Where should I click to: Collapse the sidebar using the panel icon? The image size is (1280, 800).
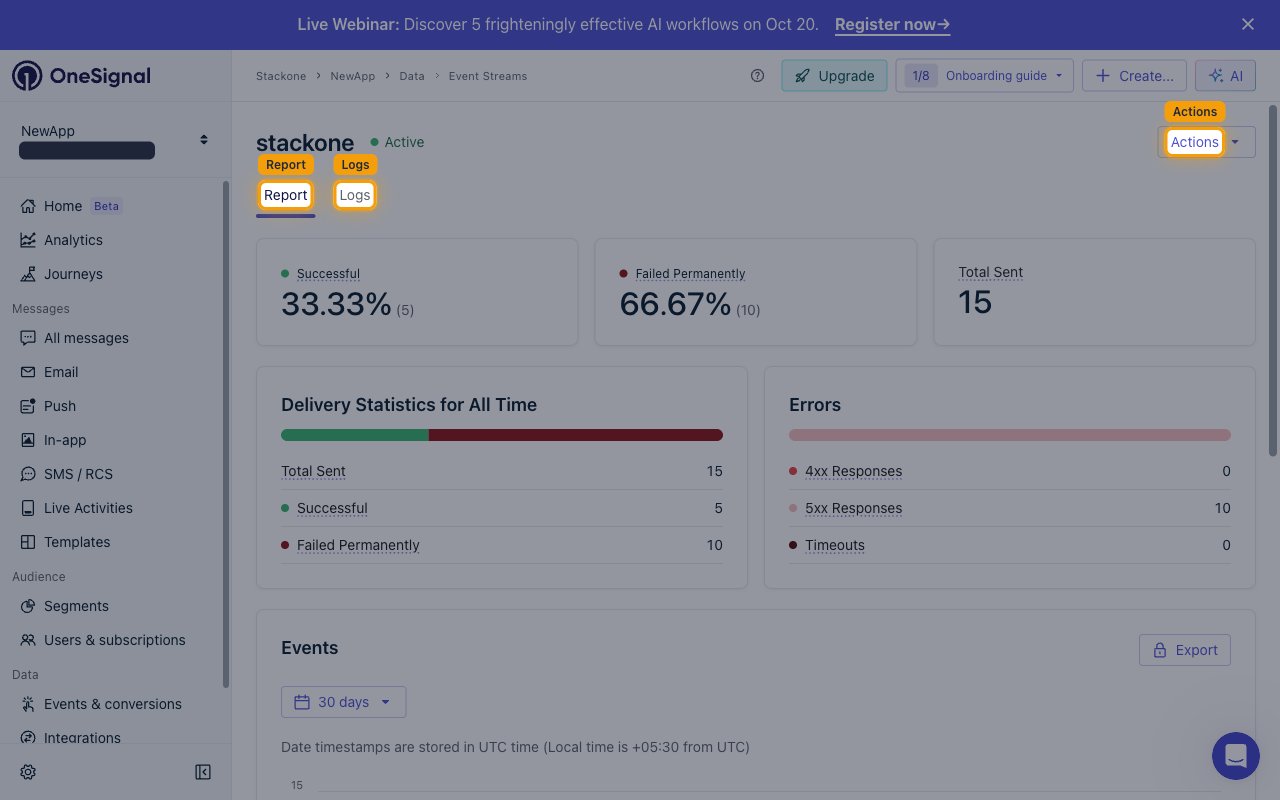(x=203, y=772)
